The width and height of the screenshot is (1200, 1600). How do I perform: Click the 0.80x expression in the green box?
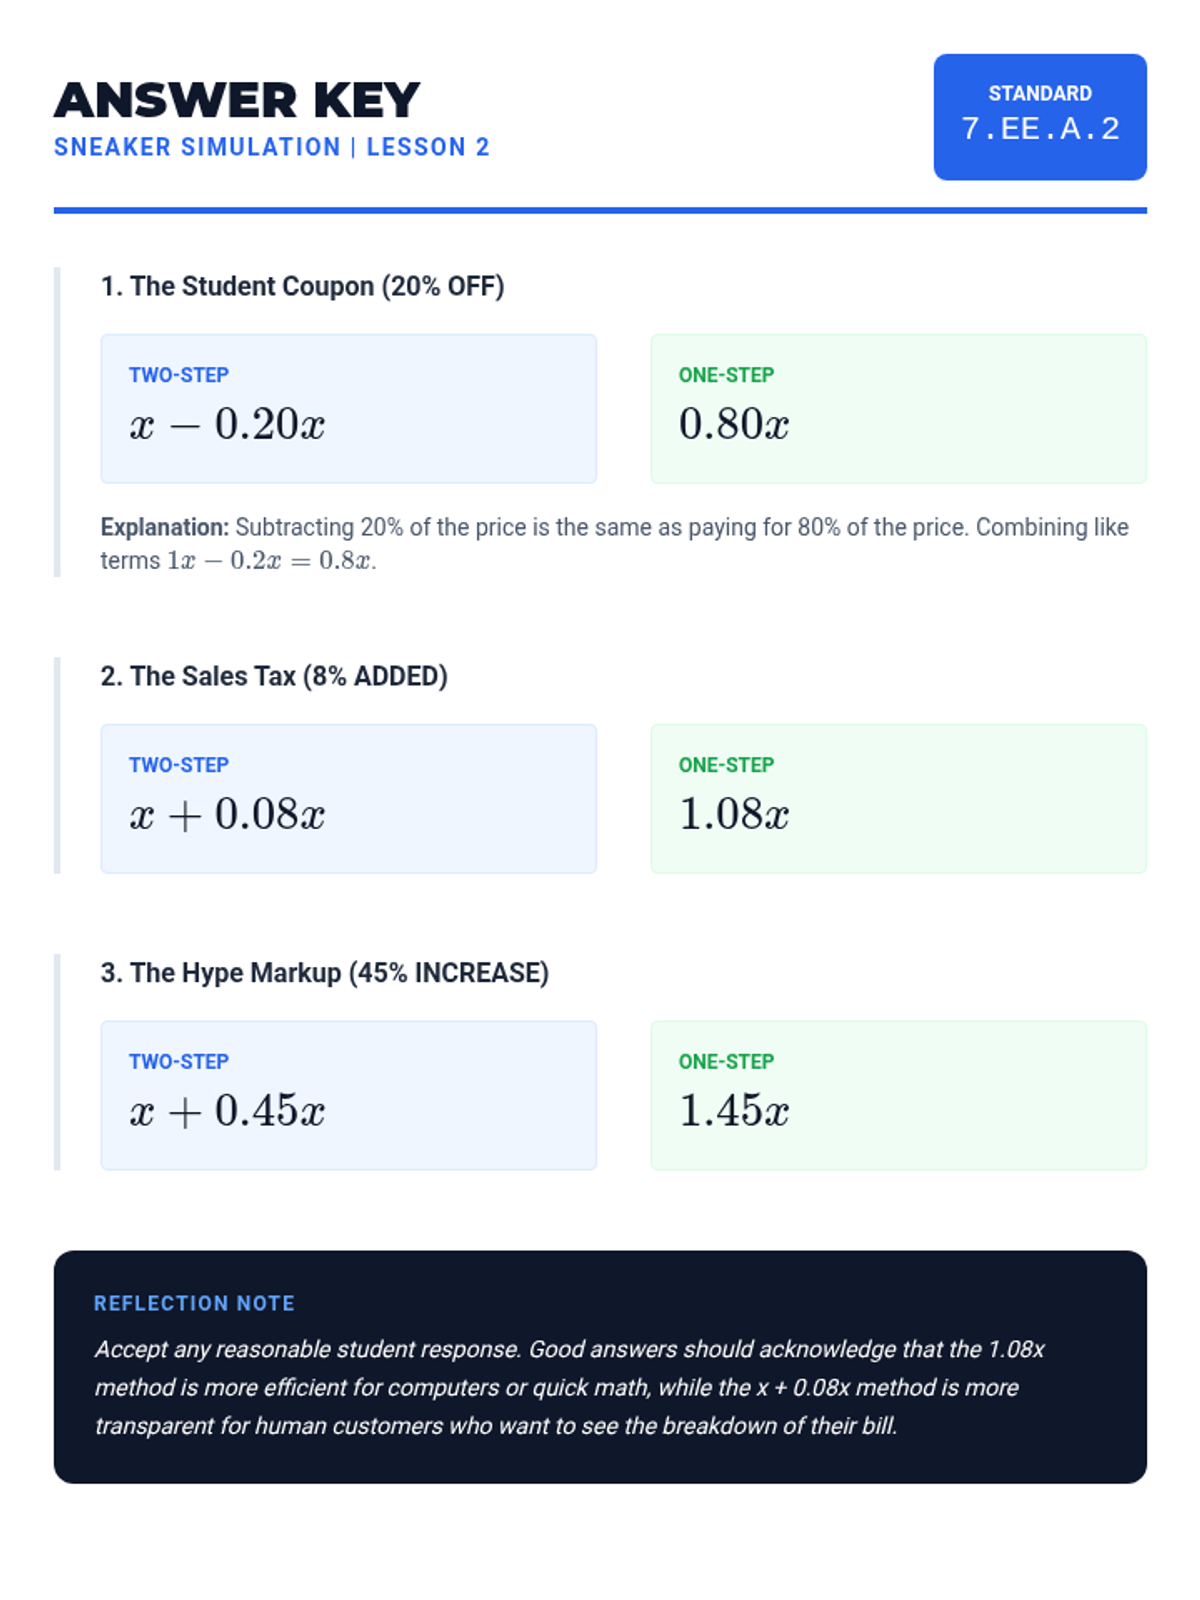point(734,425)
